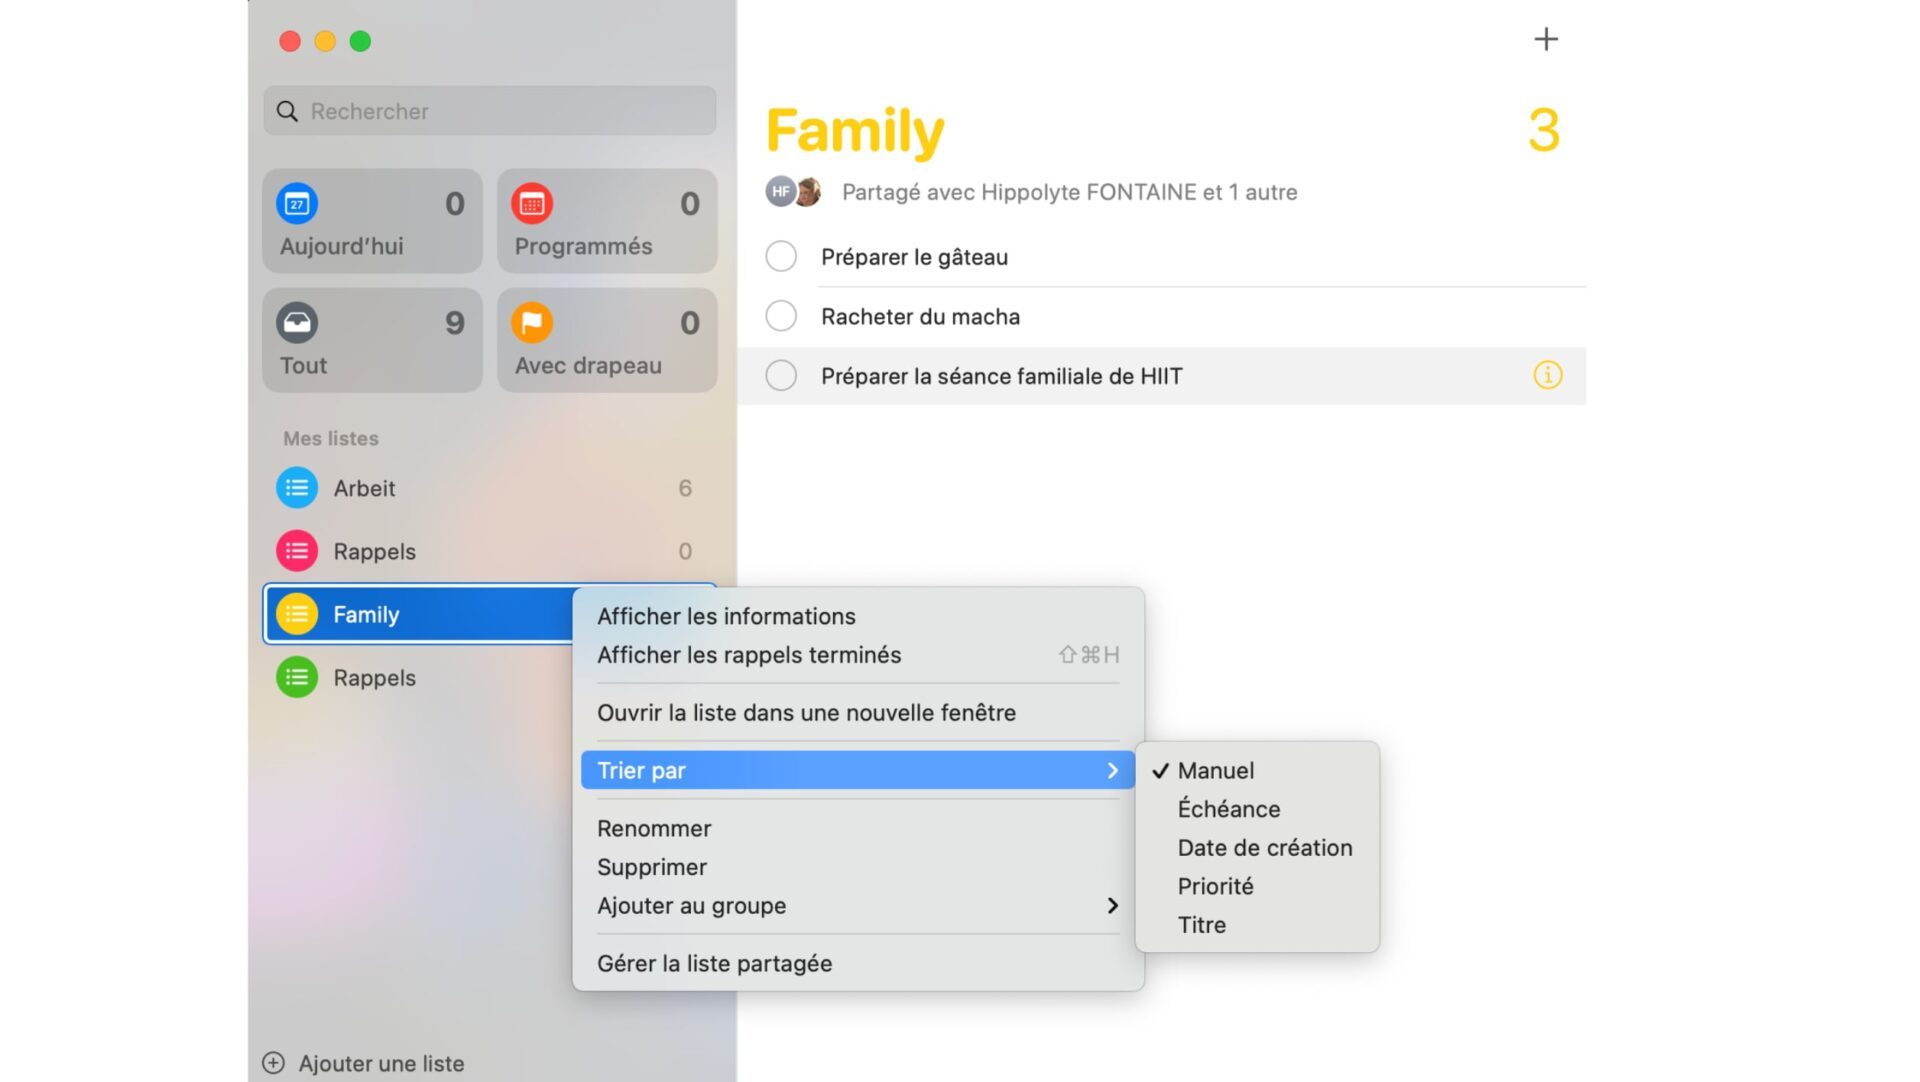
Task: Open the Tout inbox tray icon
Action: [297, 323]
